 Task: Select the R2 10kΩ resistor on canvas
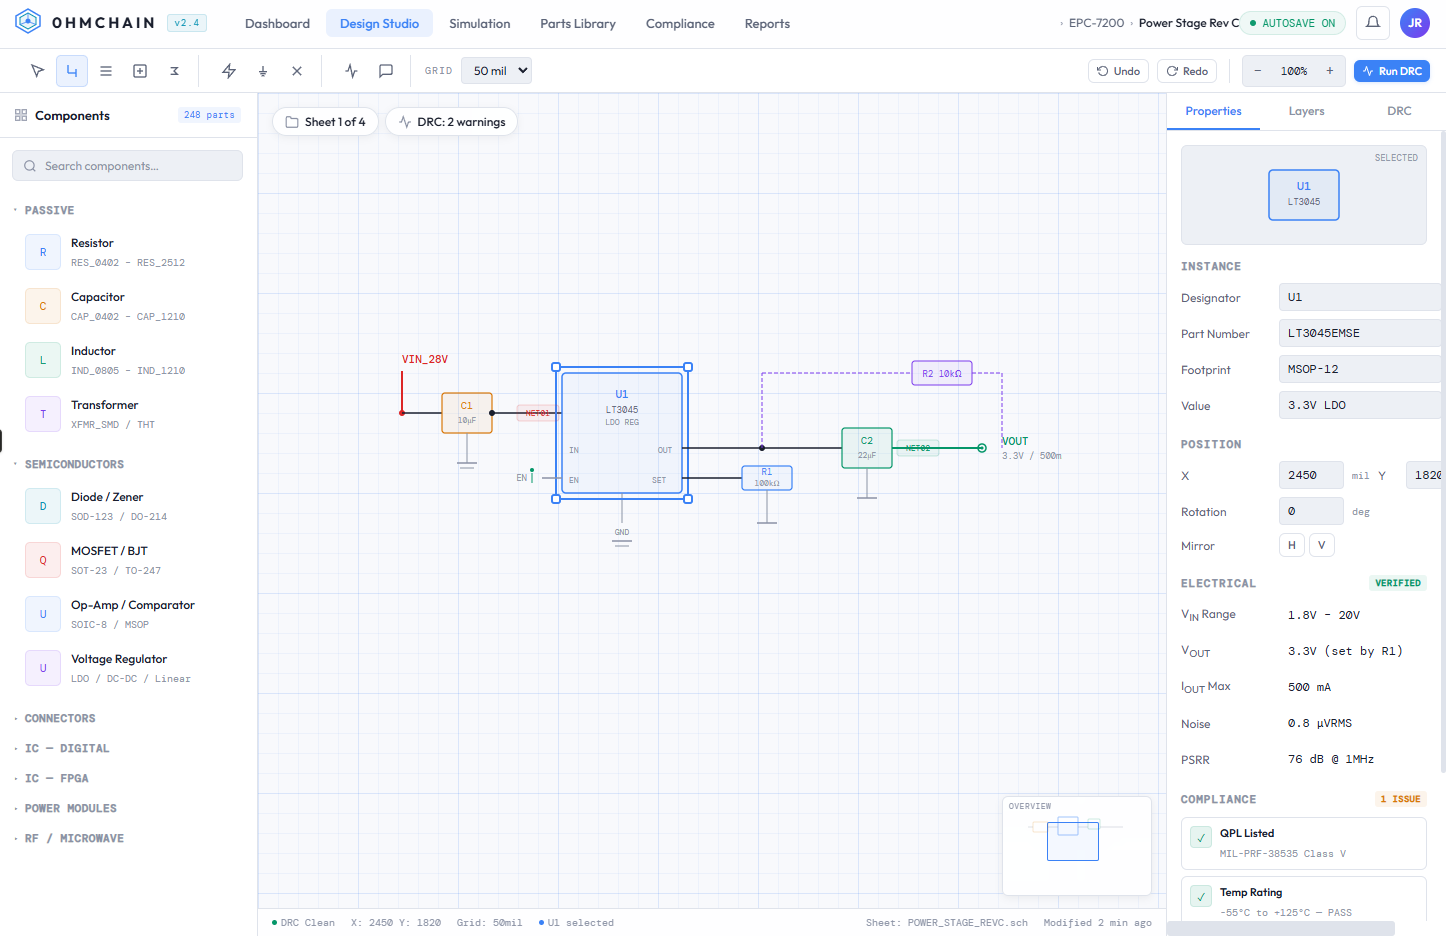tap(941, 373)
